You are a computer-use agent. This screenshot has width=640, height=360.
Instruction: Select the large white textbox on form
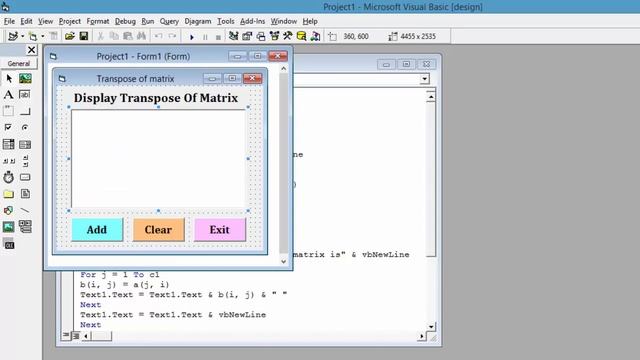tap(158, 159)
